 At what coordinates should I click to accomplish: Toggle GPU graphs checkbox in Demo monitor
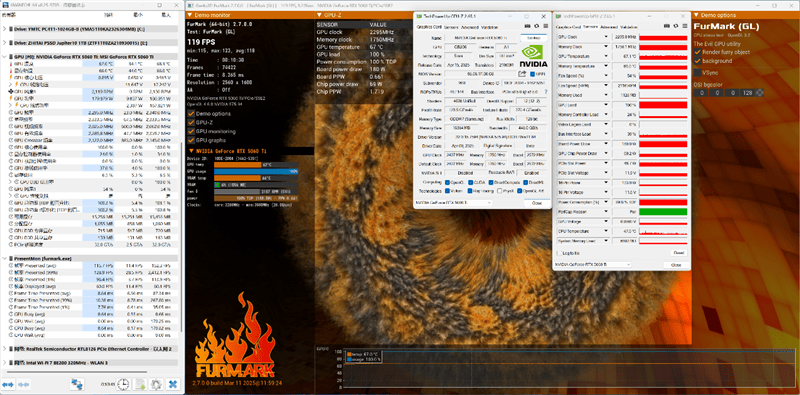(x=191, y=140)
